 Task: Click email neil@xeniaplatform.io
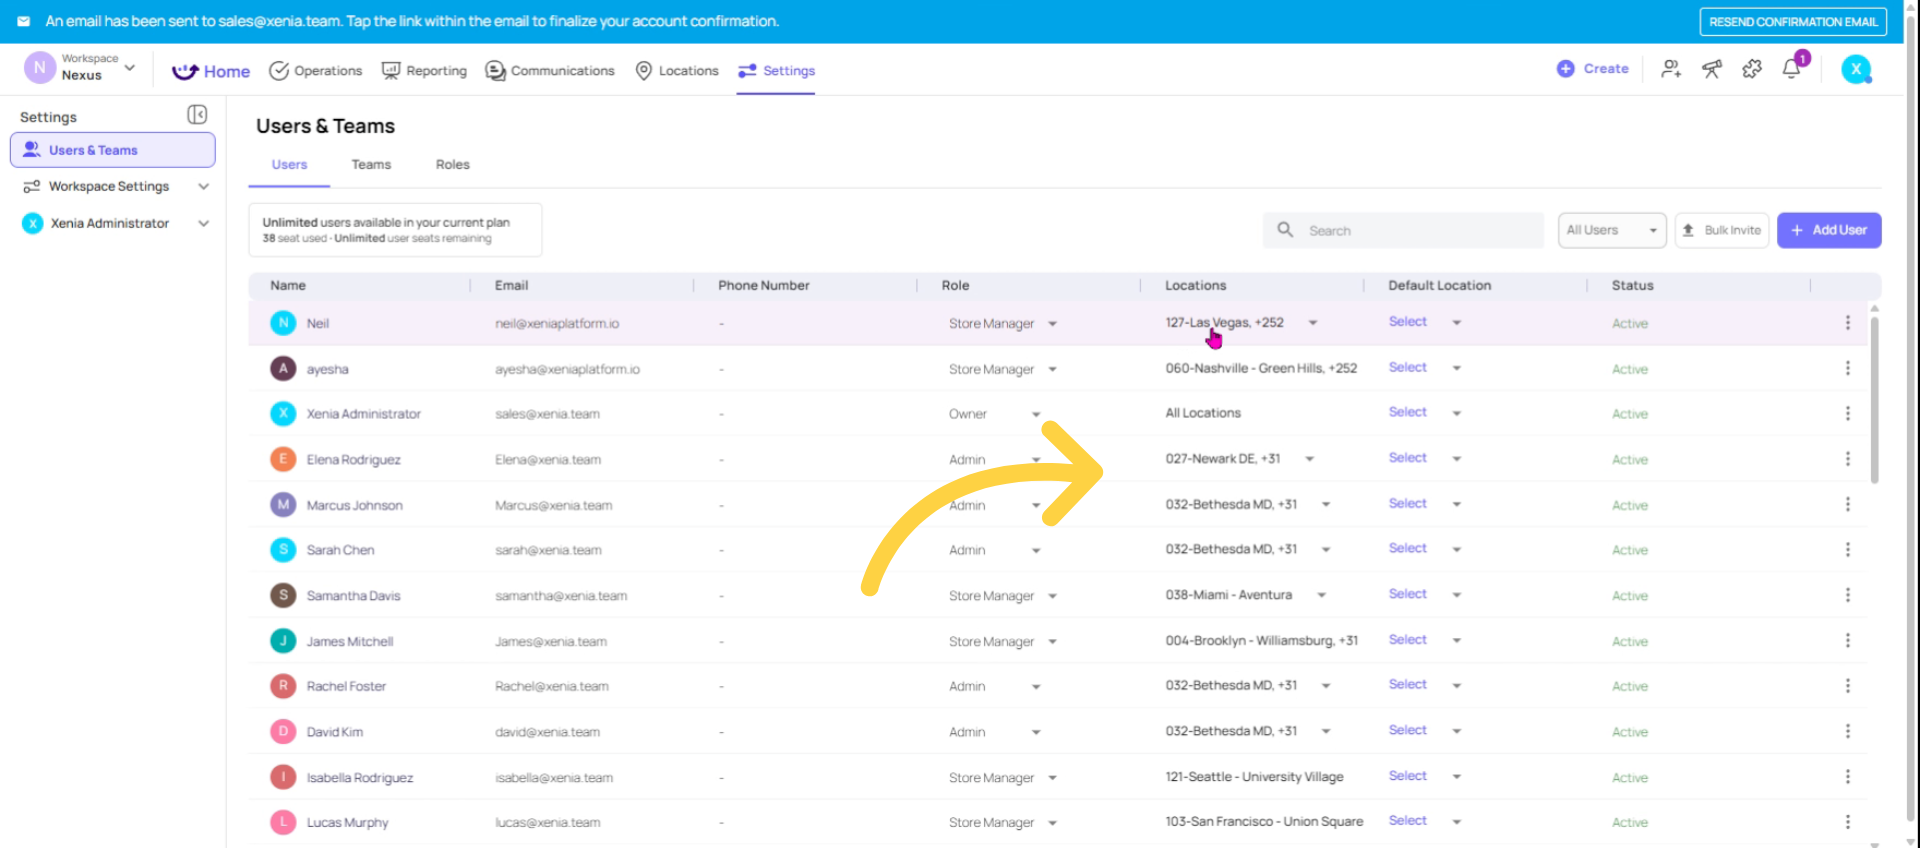tap(557, 324)
